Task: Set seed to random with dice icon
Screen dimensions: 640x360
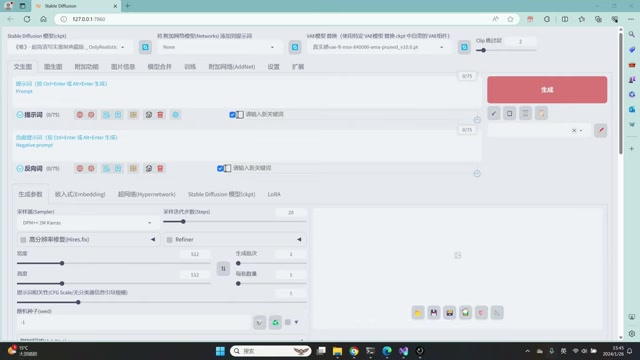Action: [259, 322]
